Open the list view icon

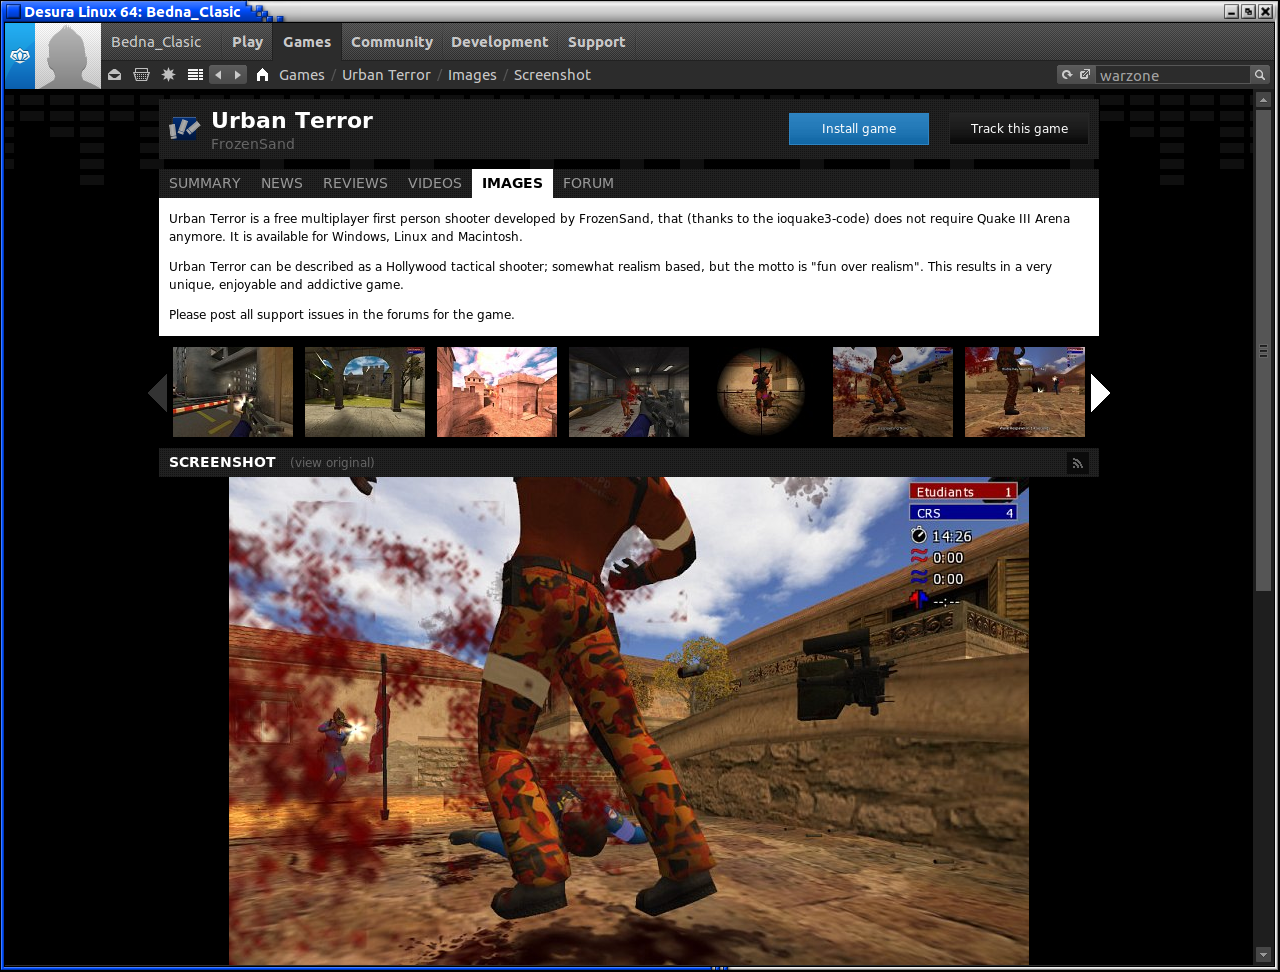click(x=195, y=75)
